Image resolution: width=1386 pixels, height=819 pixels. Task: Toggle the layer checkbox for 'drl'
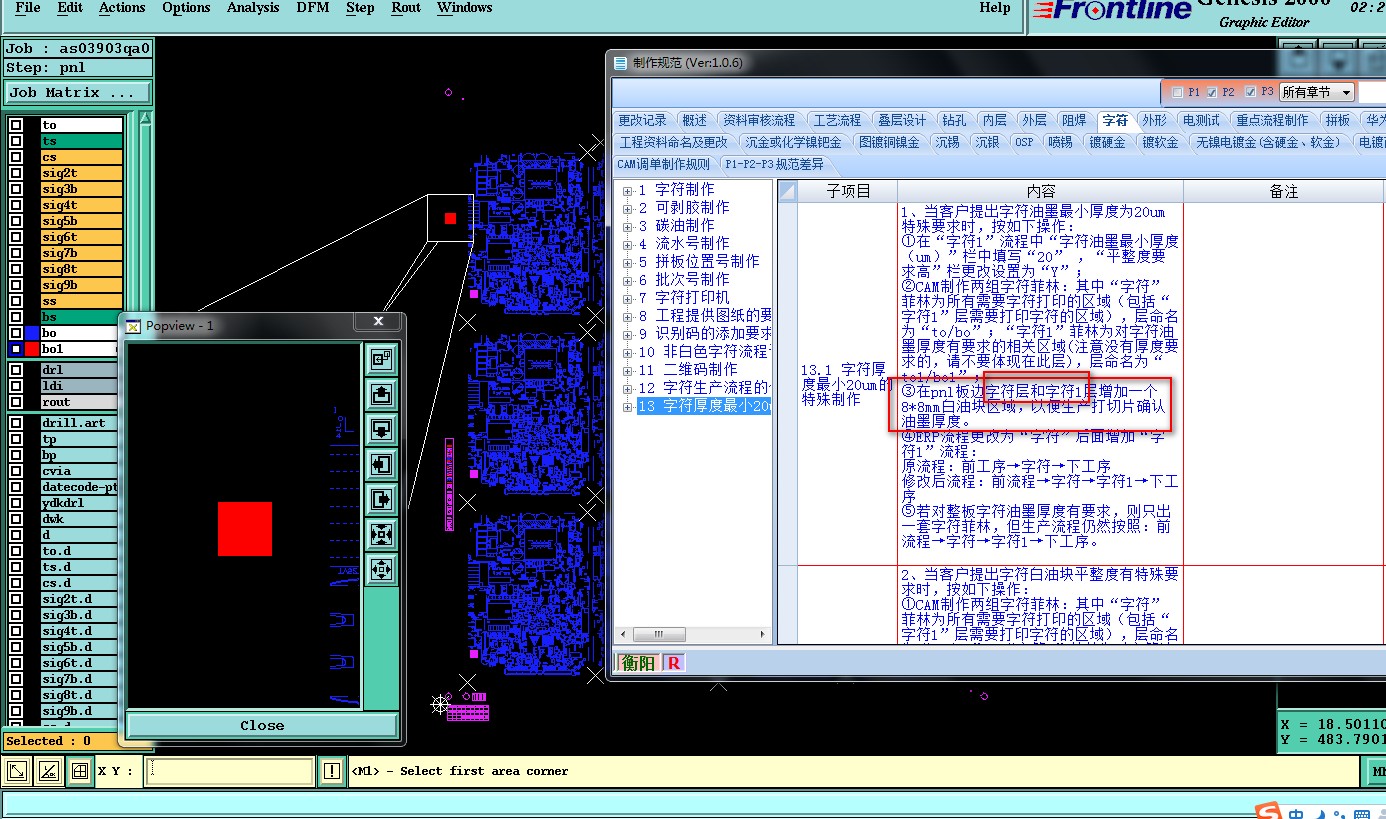click(16, 370)
